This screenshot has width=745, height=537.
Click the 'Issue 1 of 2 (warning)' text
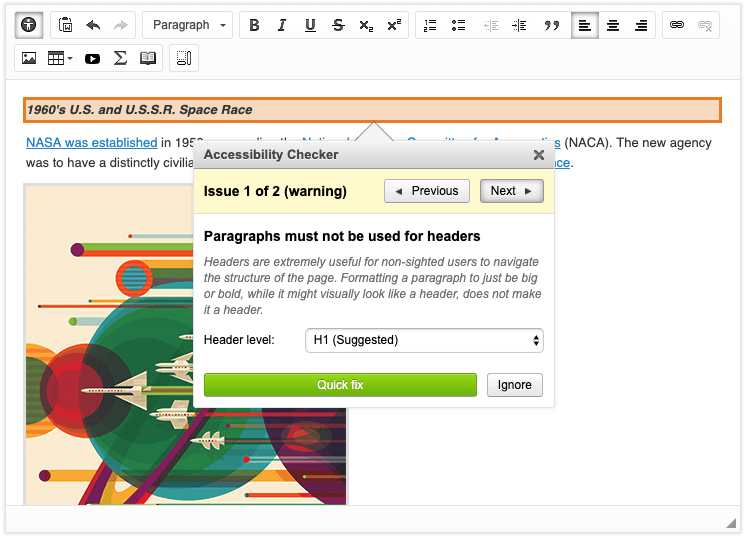(275, 191)
